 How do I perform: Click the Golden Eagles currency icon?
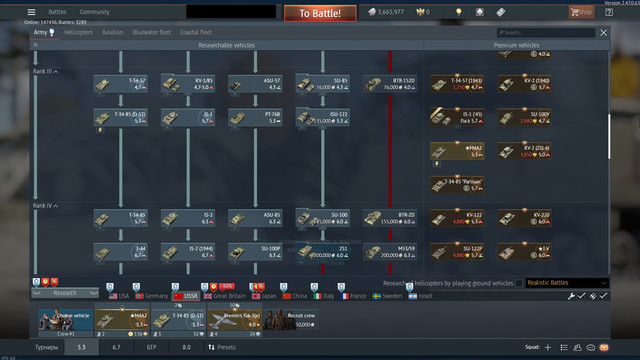pos(420,12)
